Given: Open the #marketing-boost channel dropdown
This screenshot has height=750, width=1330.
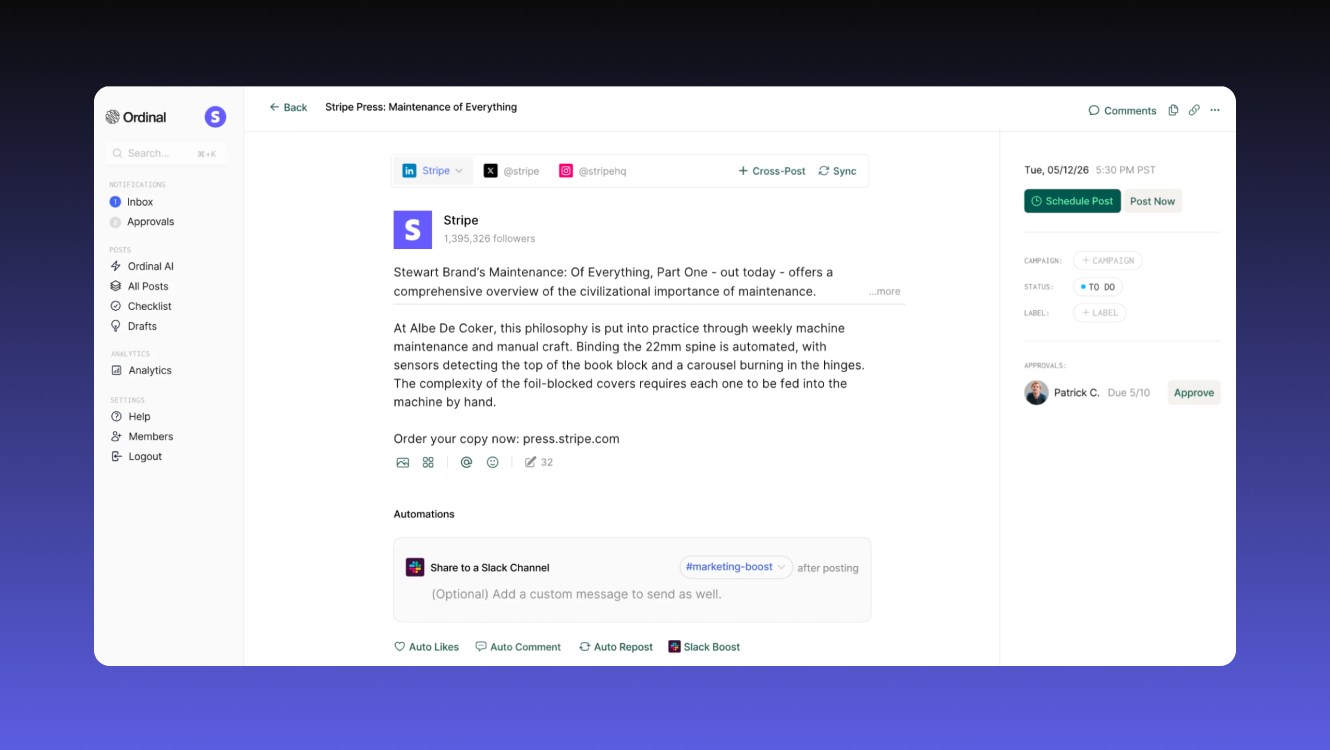Looking at the screenshot, I should coord(736,567).
